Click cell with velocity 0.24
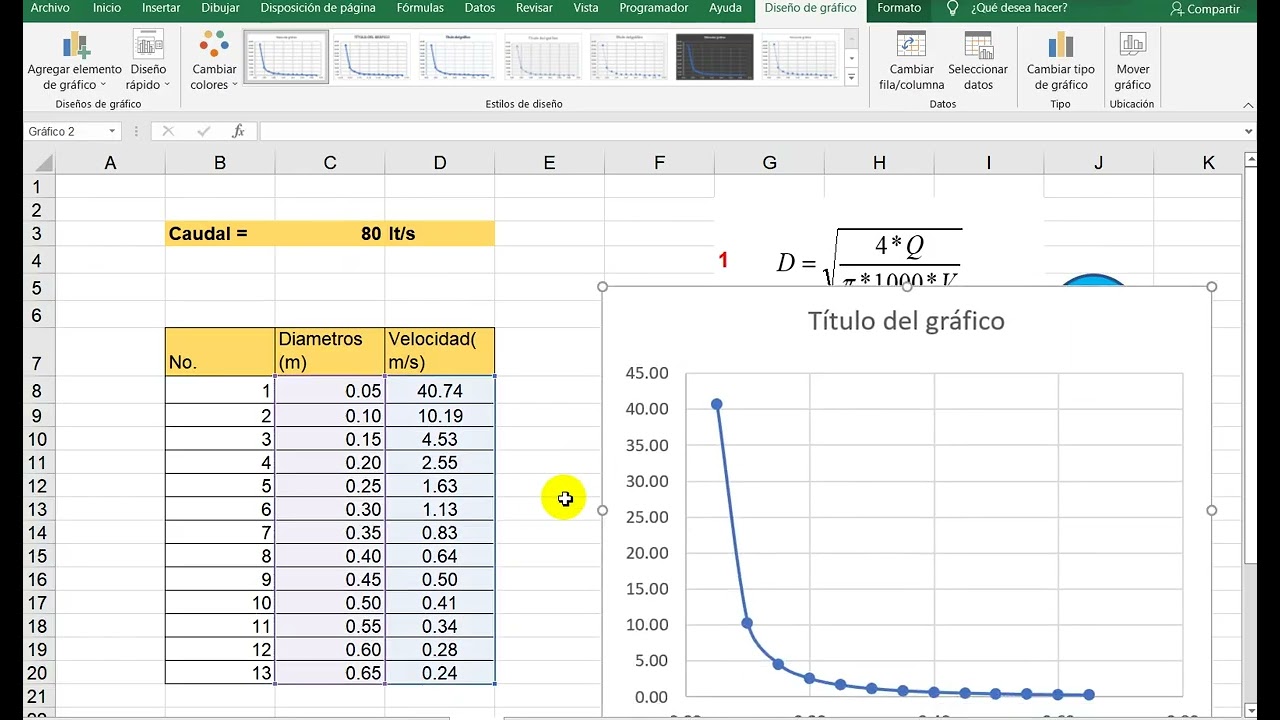The image size is (1280, 720). point(440,673)
